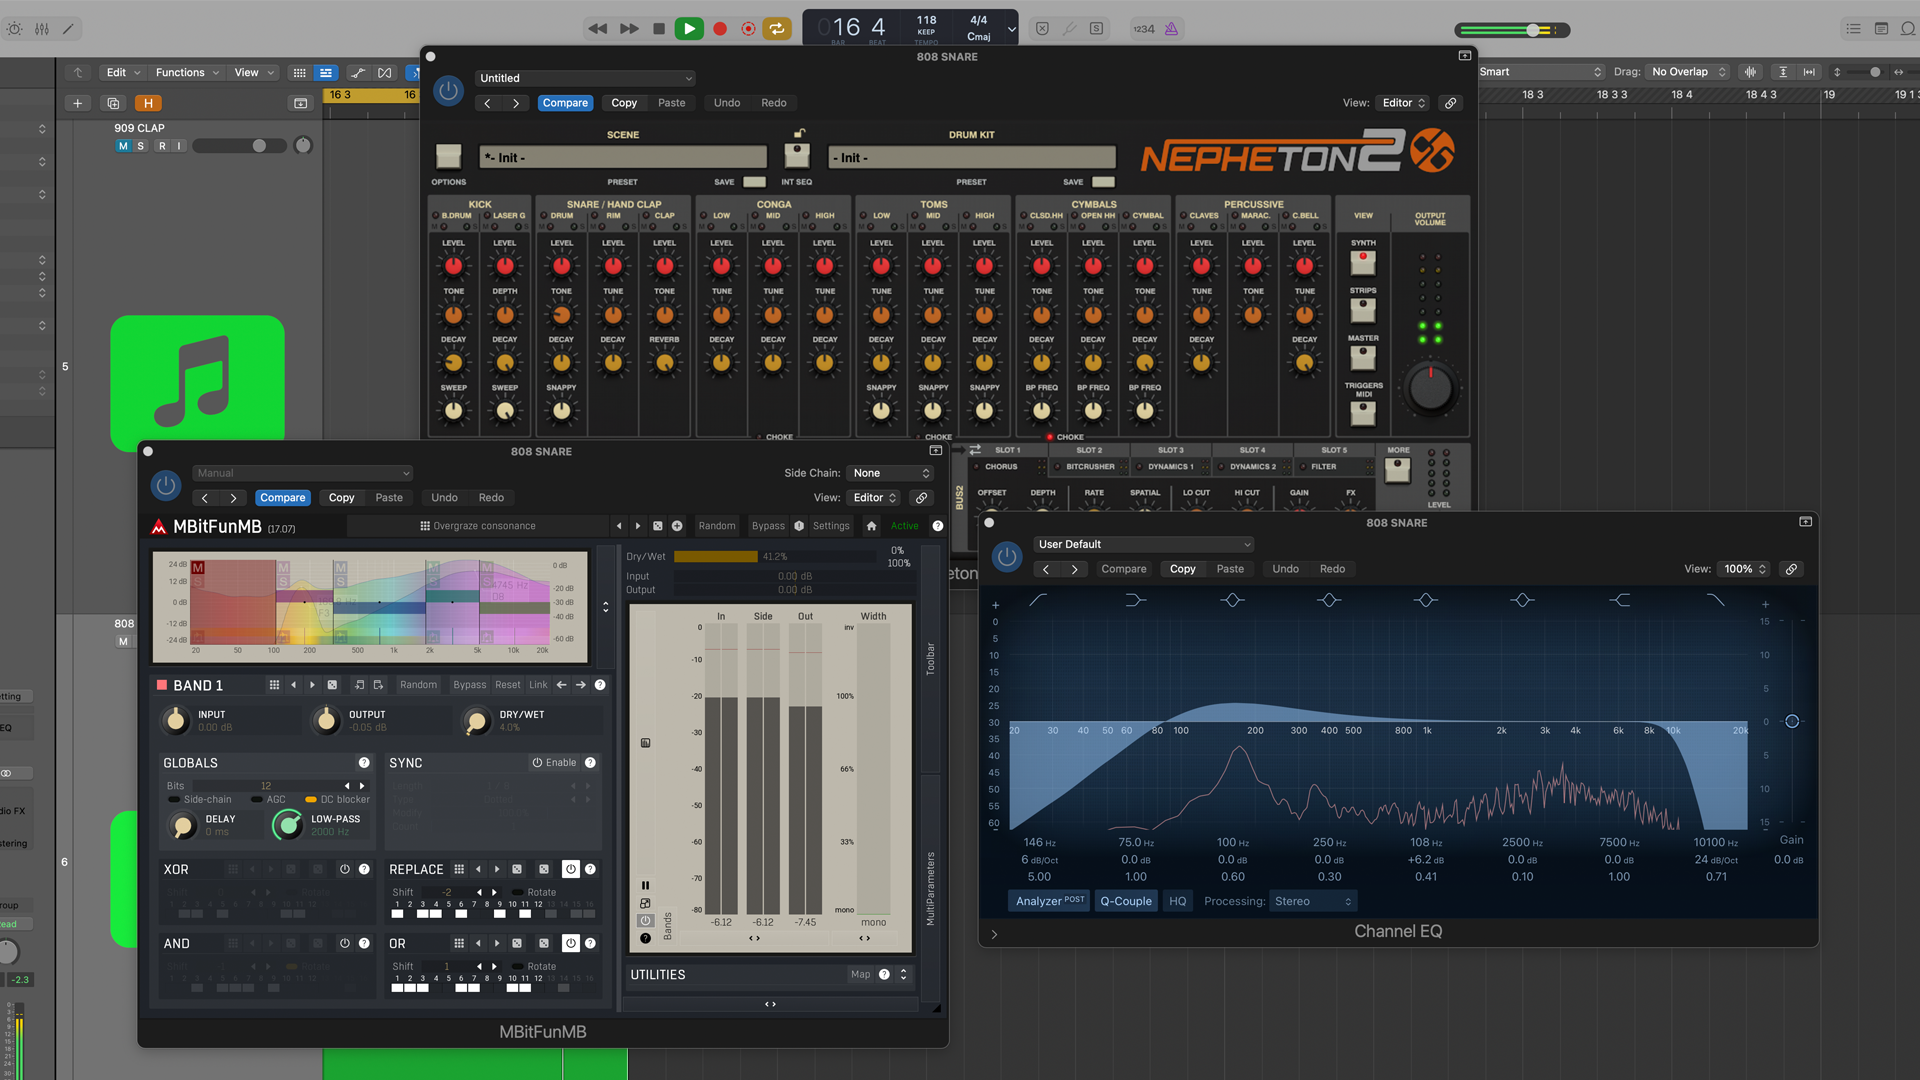
Task: Click Redo in the Nepheton plugin header
Action: click(x=774, y=103)
